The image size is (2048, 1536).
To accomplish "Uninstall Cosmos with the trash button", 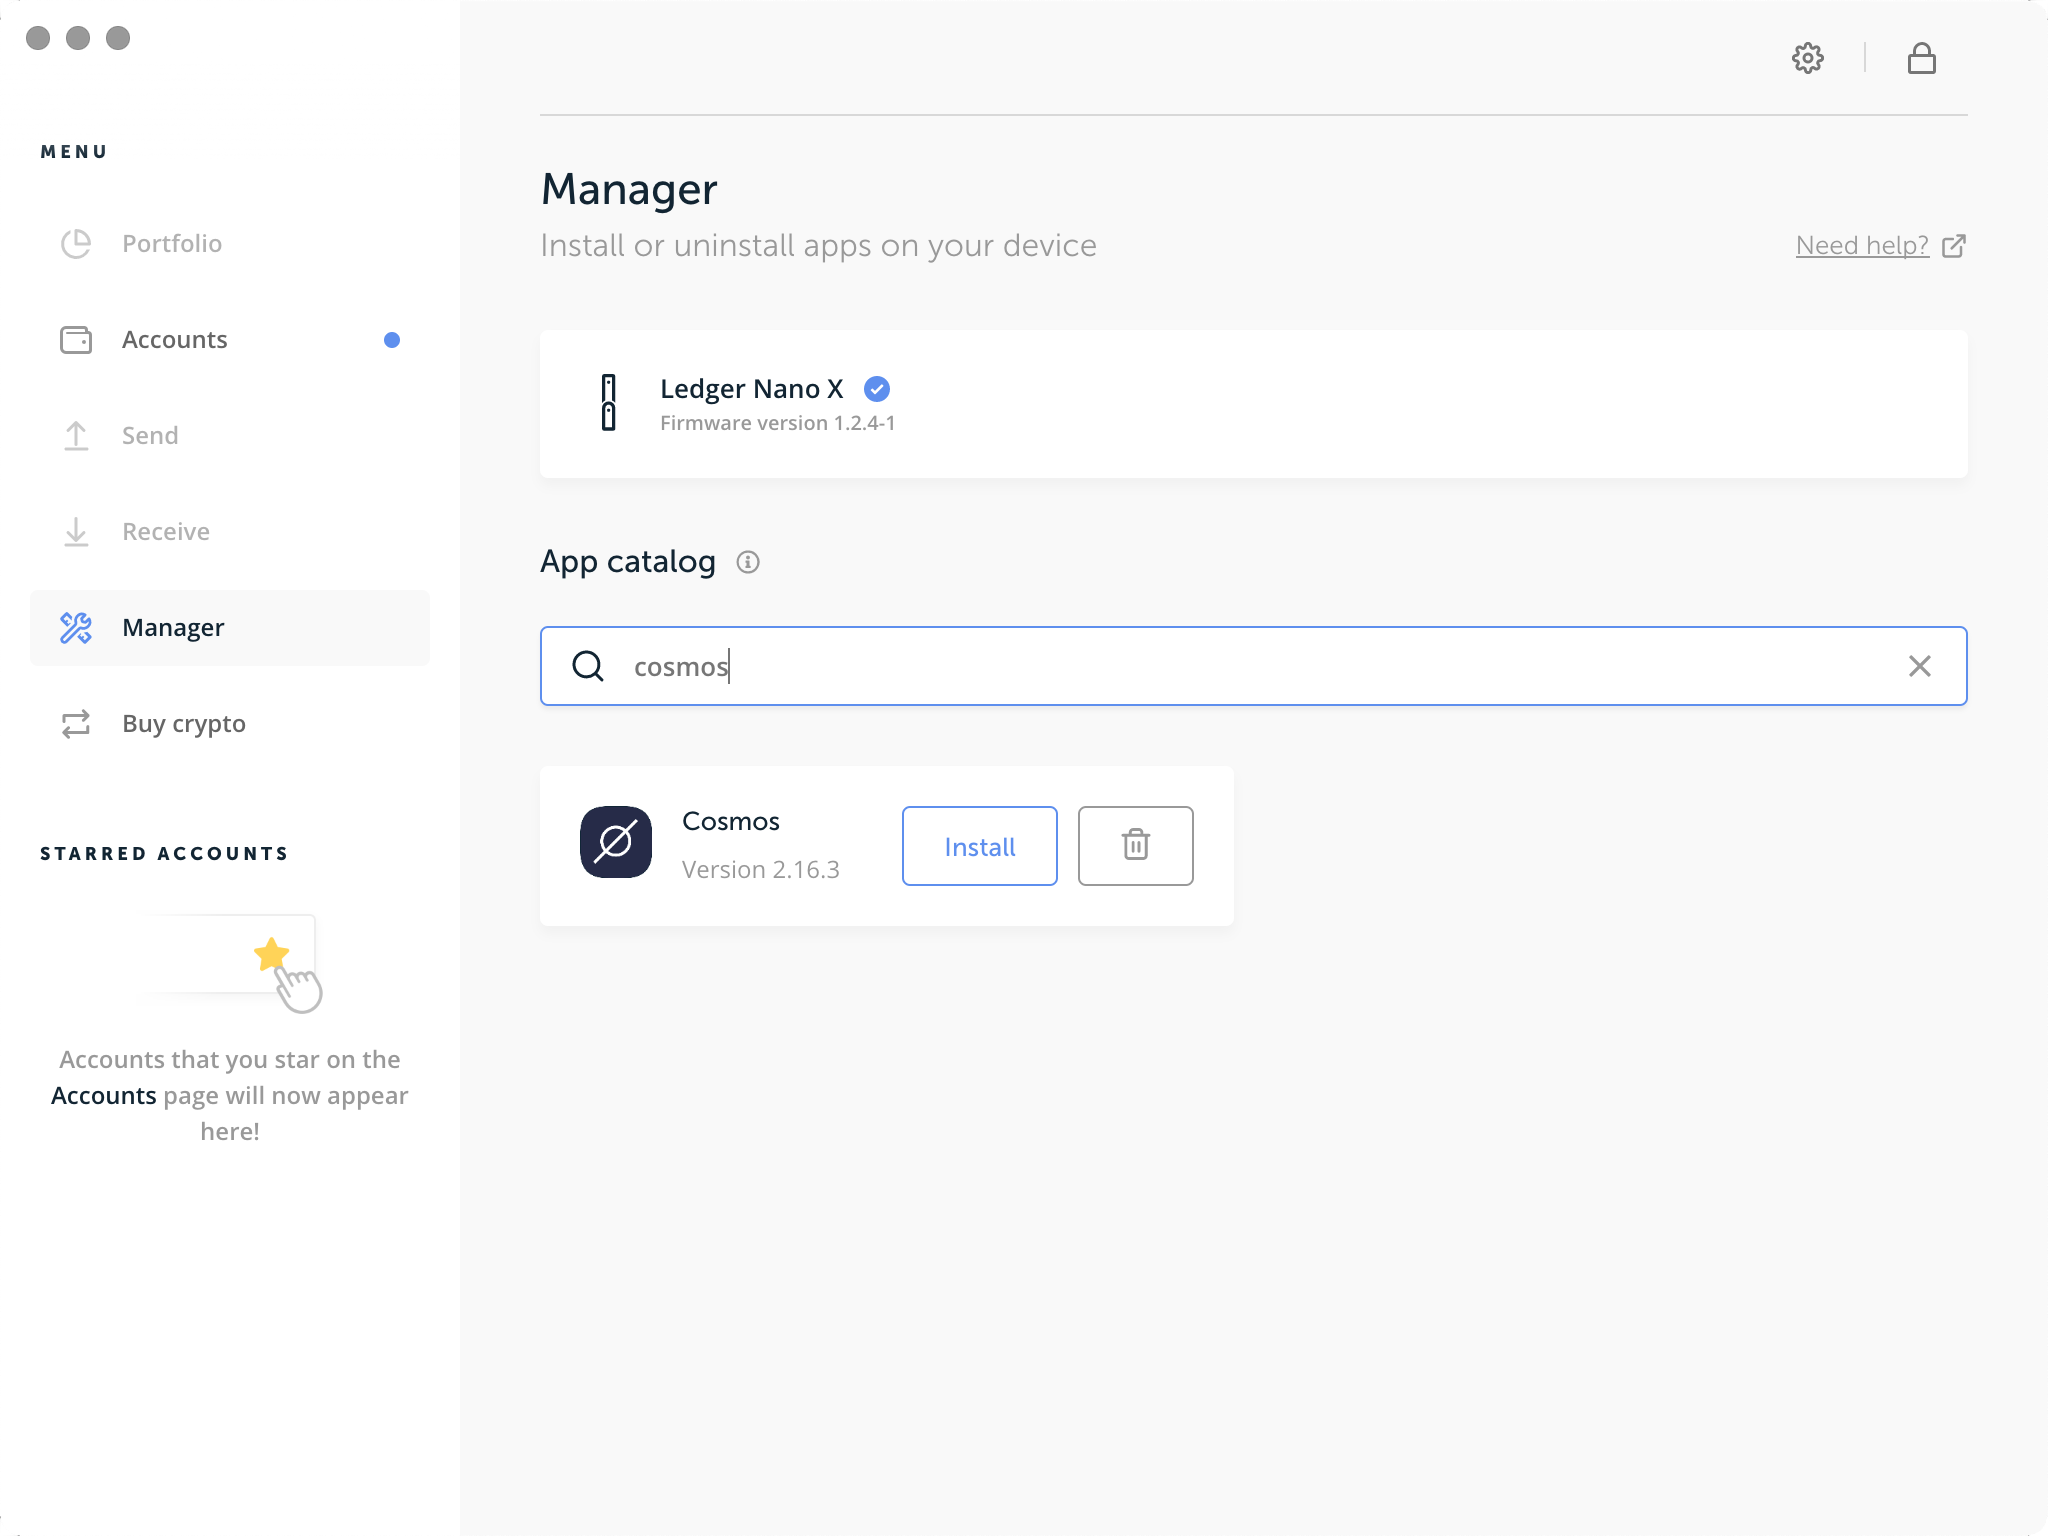I will click(x=1136, y=846).
